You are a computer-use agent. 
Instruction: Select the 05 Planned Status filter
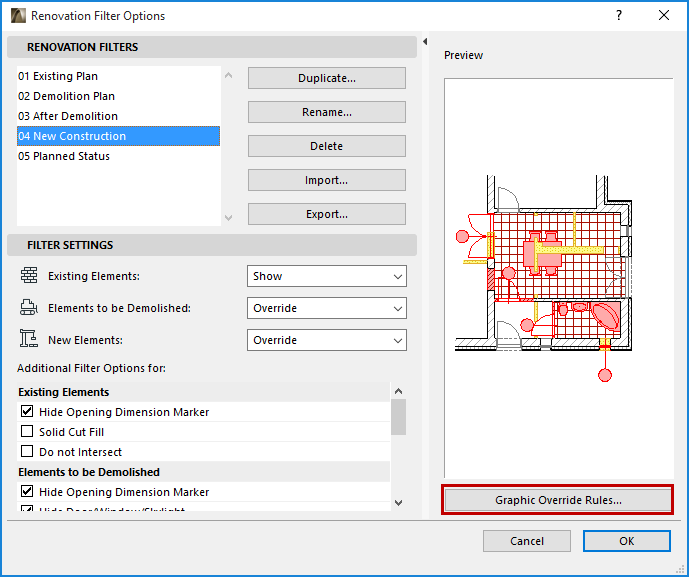click(118, 156)
